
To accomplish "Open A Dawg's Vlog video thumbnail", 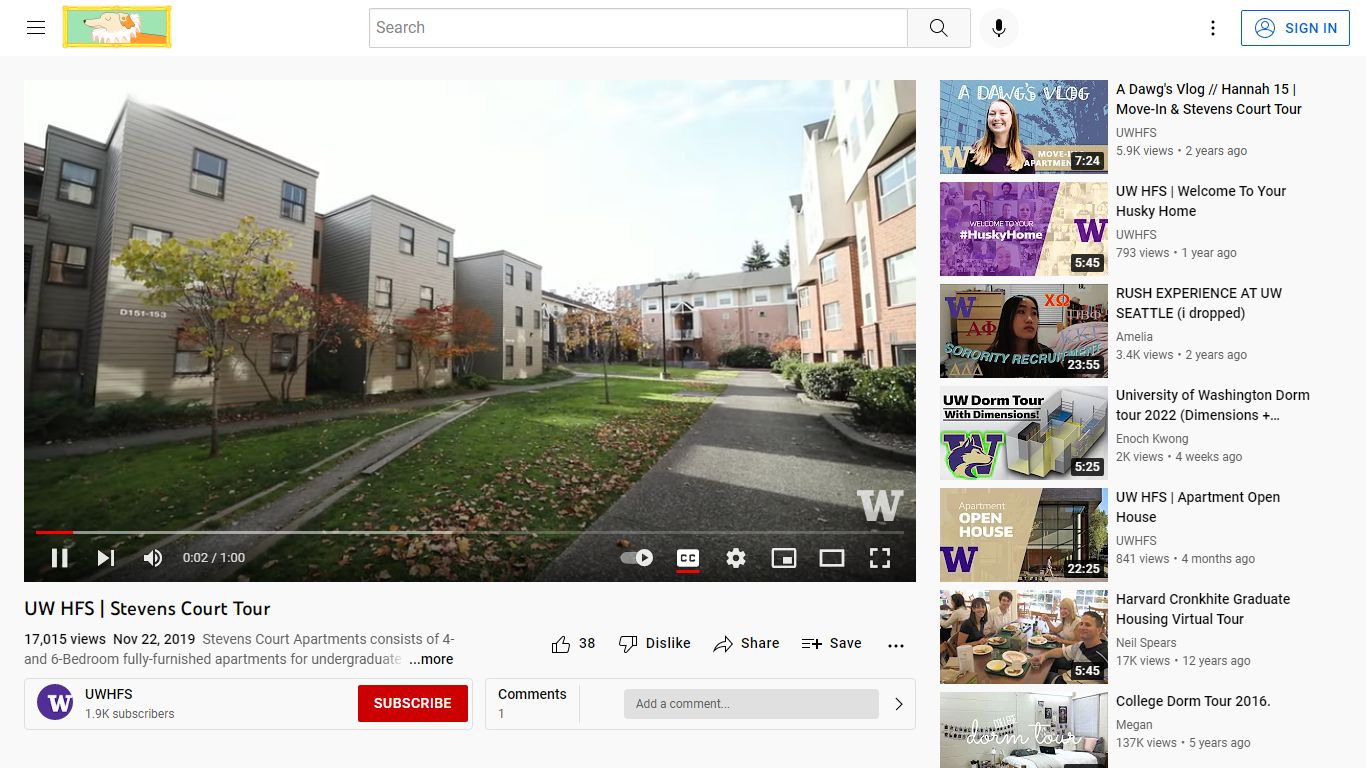I will 1024,127.
